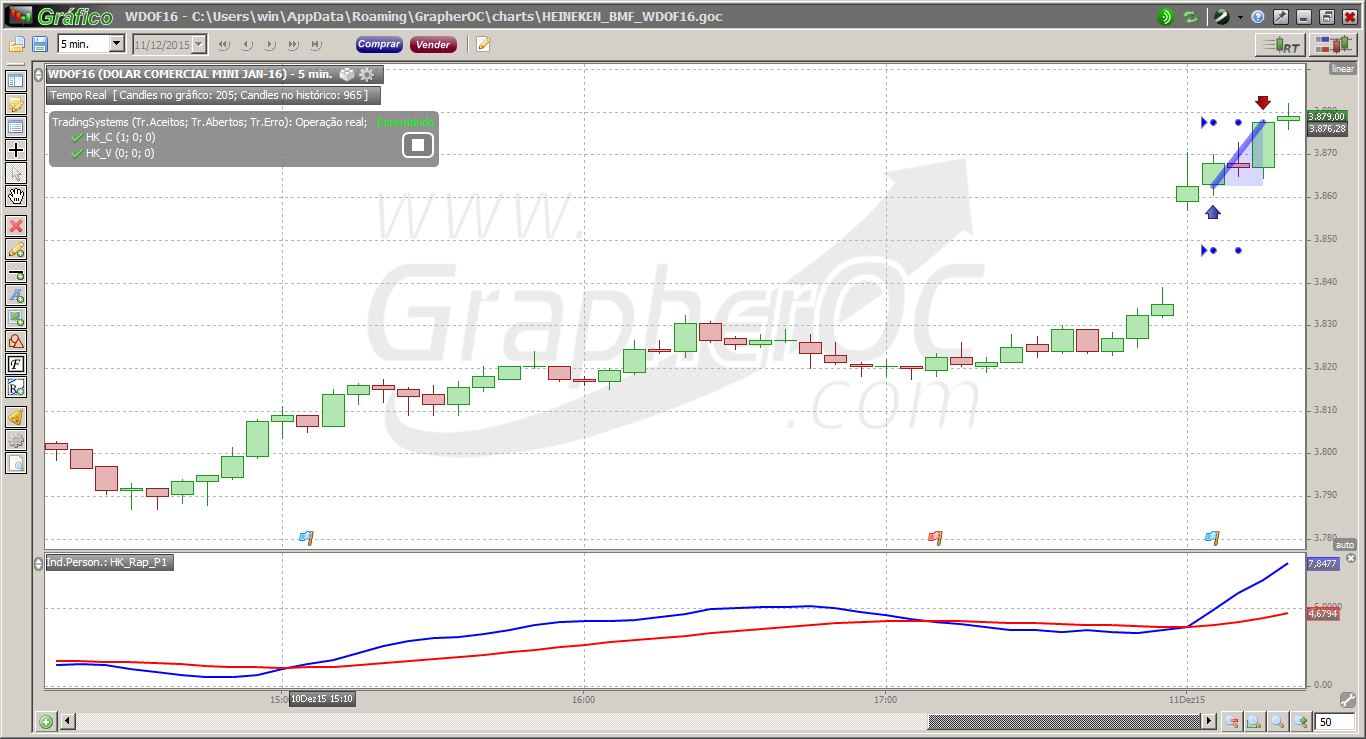The width and height of the screenshot is (1366, 739).
Task: Open a chart file via folder icon
Action: tap(17, 44)
